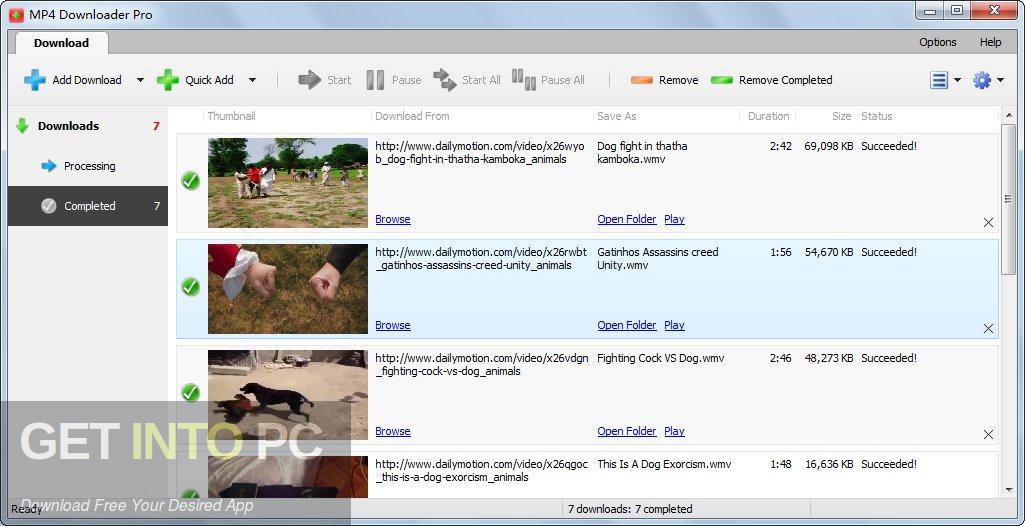Click Remove Completed green bar button
Viewport: 1025px width, 526px height.
click(771, 80)
